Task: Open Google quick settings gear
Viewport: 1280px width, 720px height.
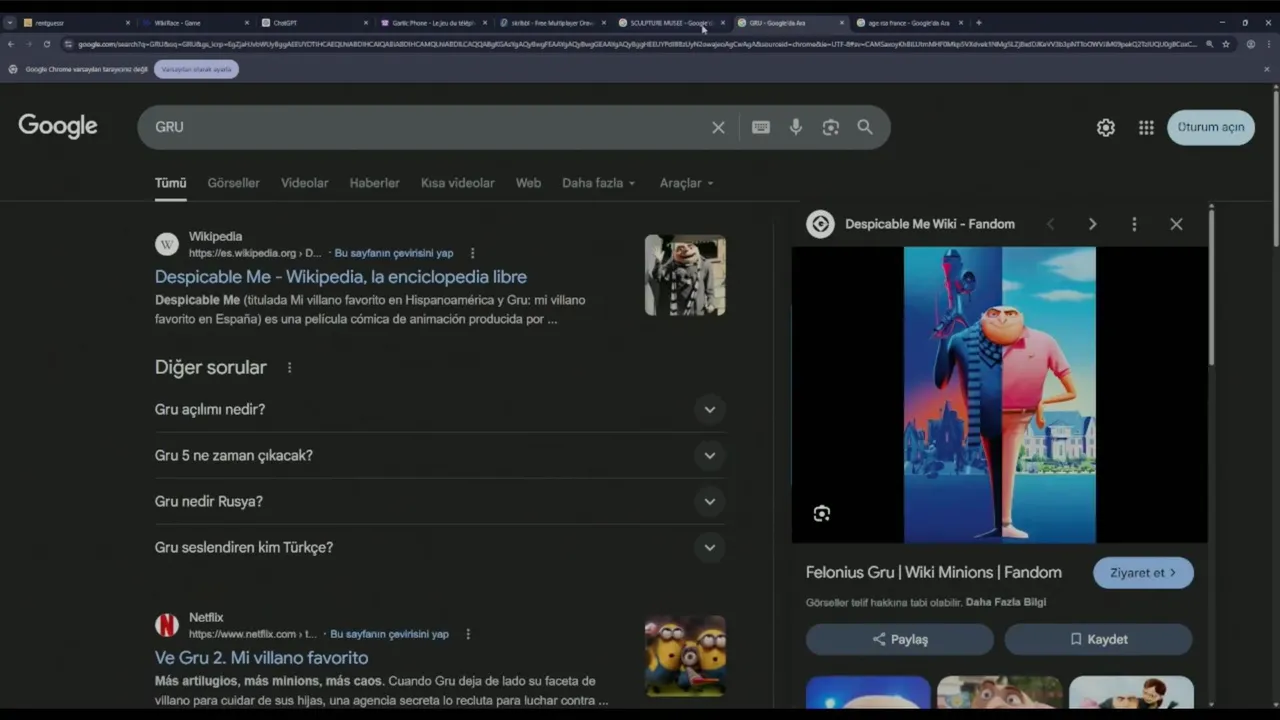Action: 1106,127
